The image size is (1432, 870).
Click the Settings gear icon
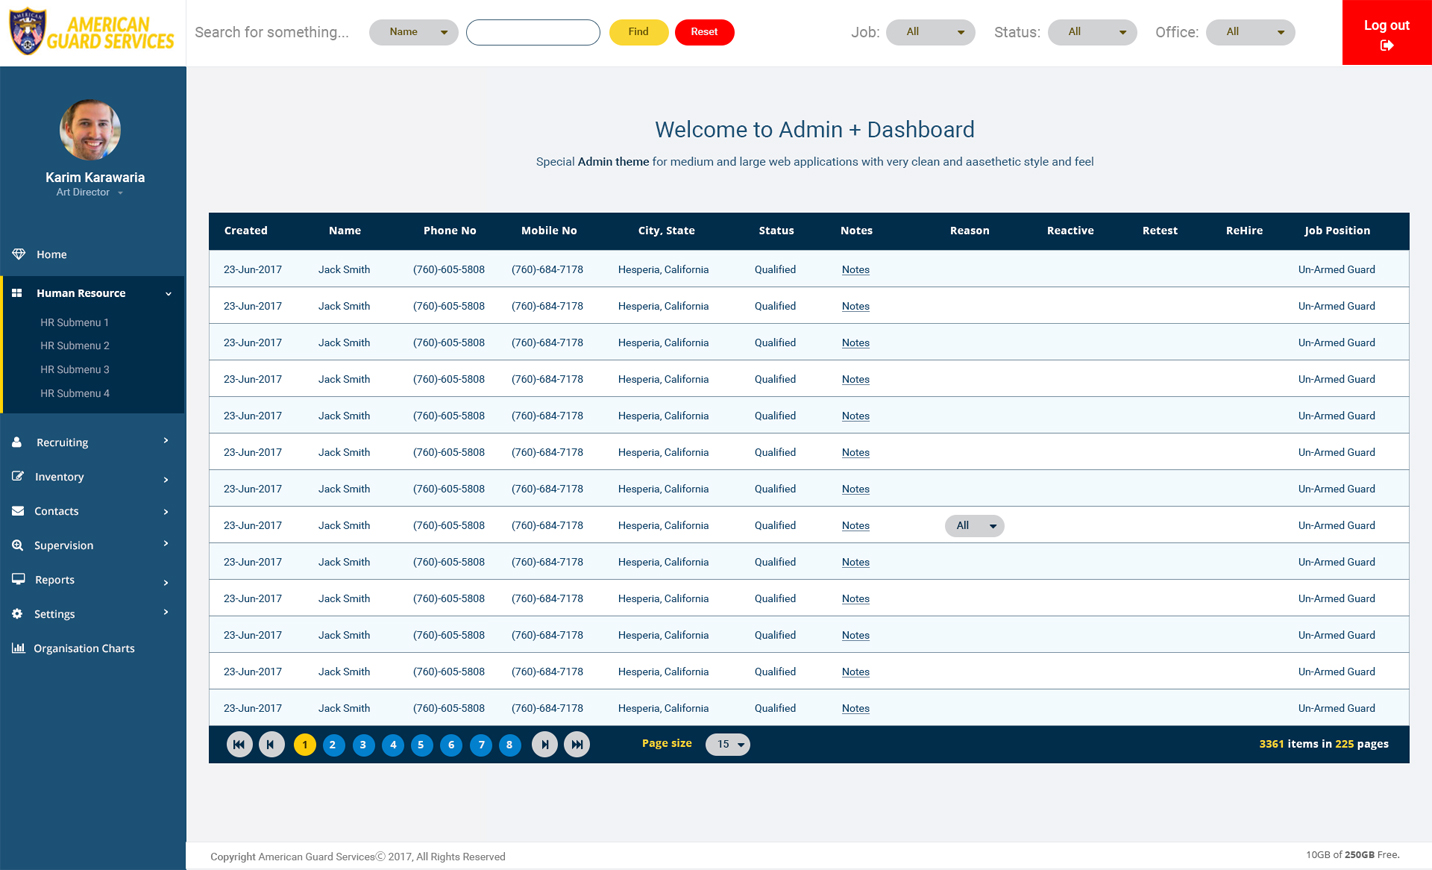17,614
